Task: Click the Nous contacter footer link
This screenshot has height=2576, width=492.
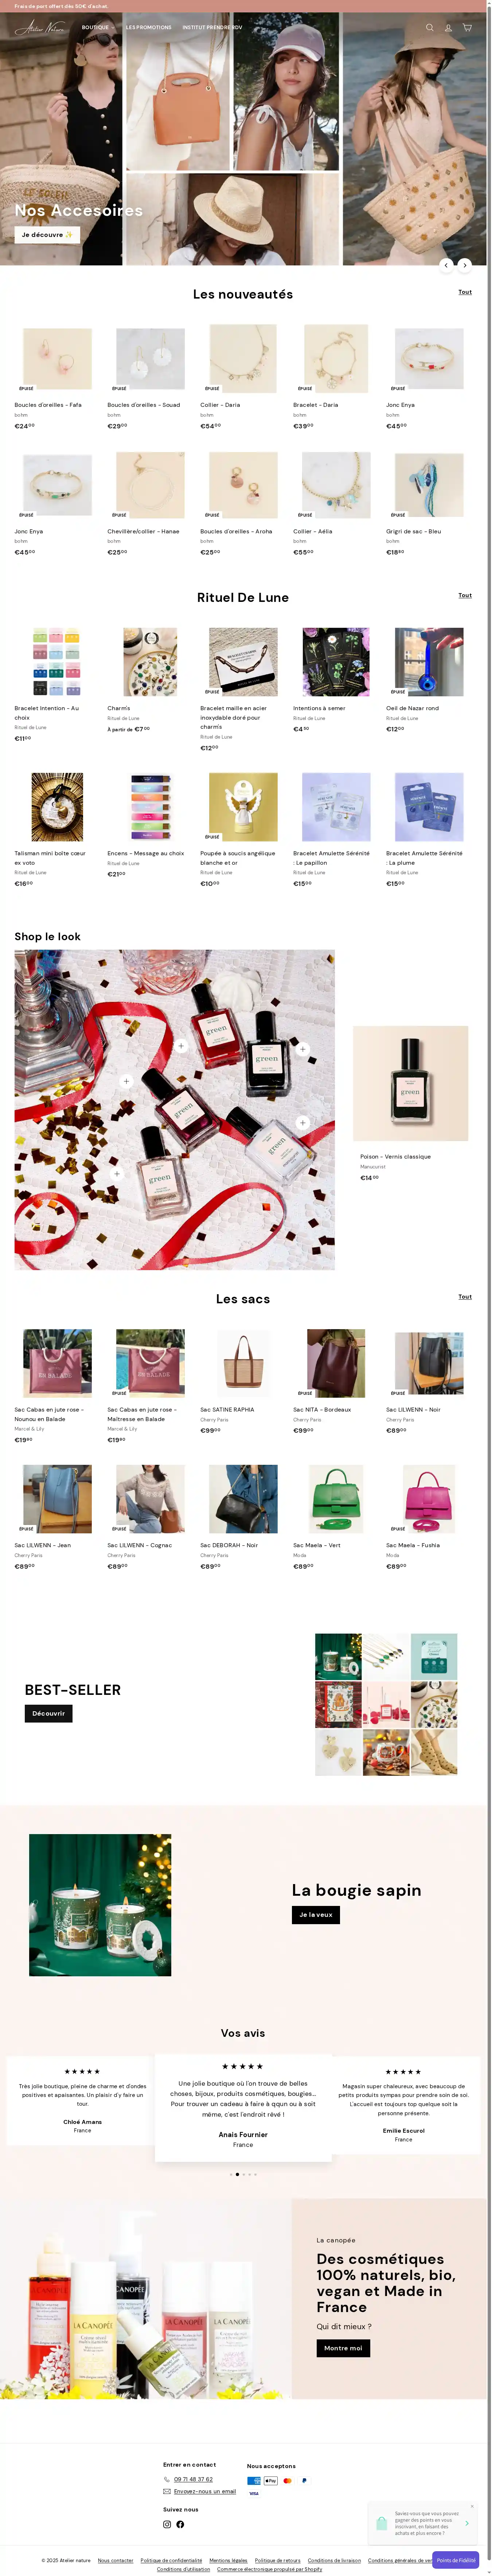Action: pos(115,2560)
